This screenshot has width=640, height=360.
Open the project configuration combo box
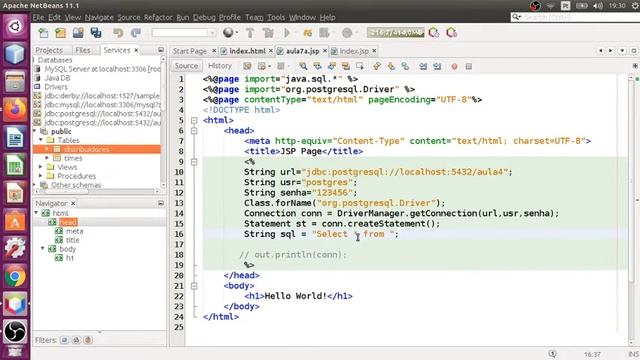tap(184, 33)
